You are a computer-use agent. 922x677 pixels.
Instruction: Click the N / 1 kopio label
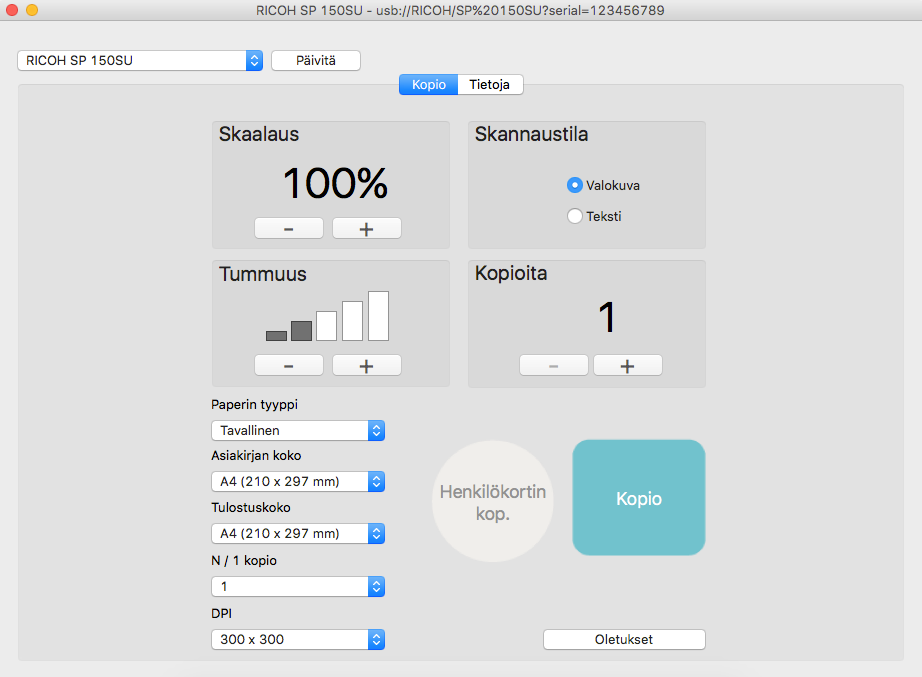coord(244,561)
